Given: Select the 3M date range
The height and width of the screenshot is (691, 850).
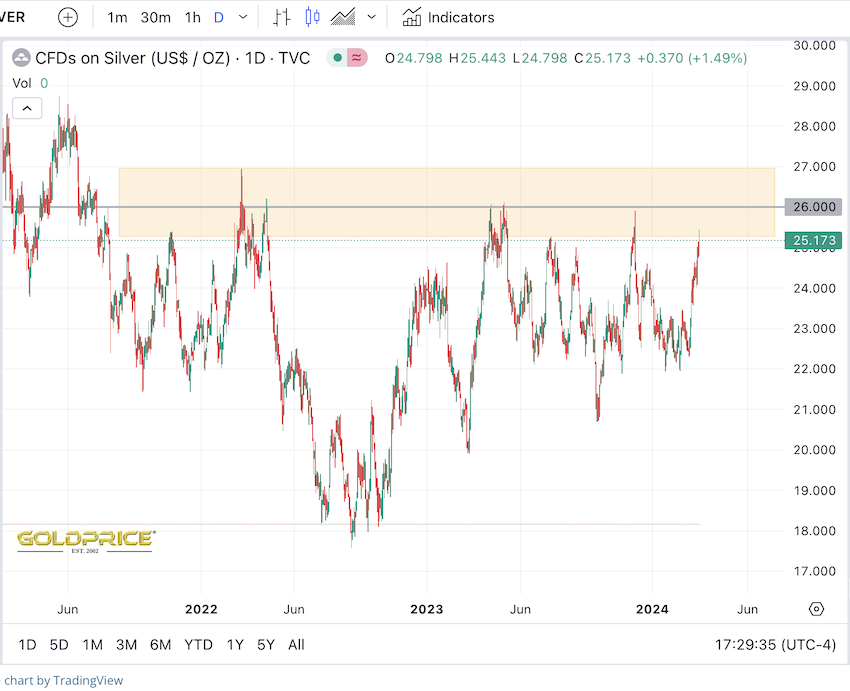Looking at the screenshot, I should (126, 645).
